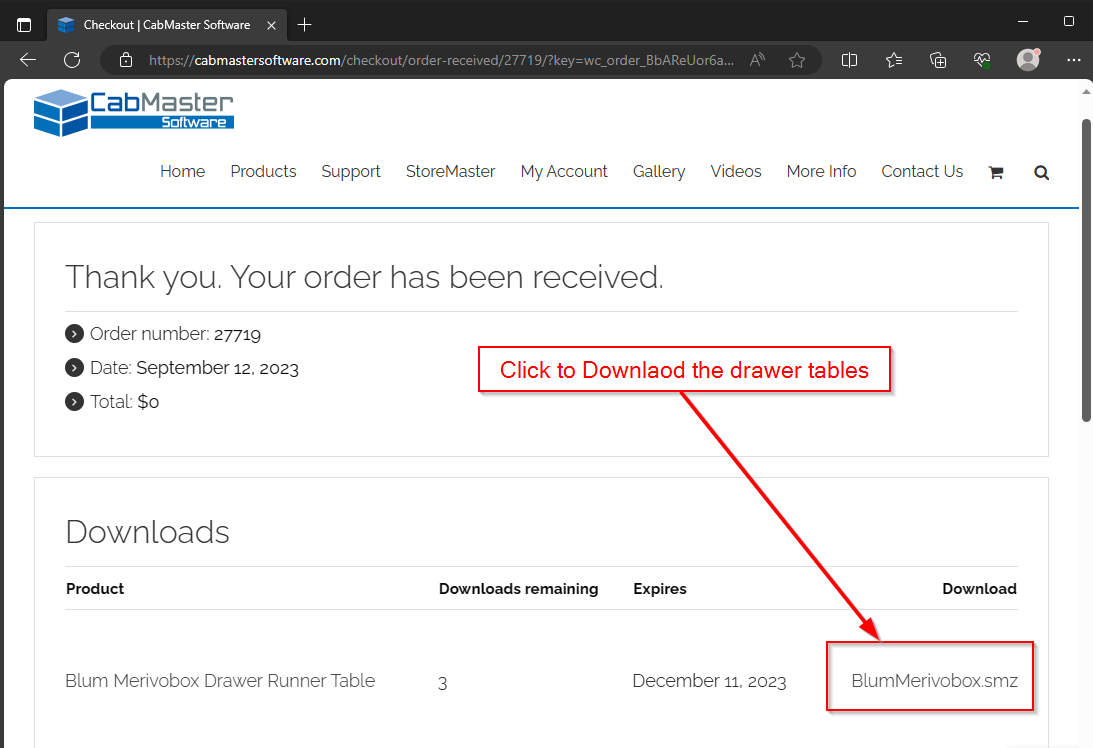Screen dimensions: 1093x748
Task: Open a new browser tab
Action: coord(305,25)
